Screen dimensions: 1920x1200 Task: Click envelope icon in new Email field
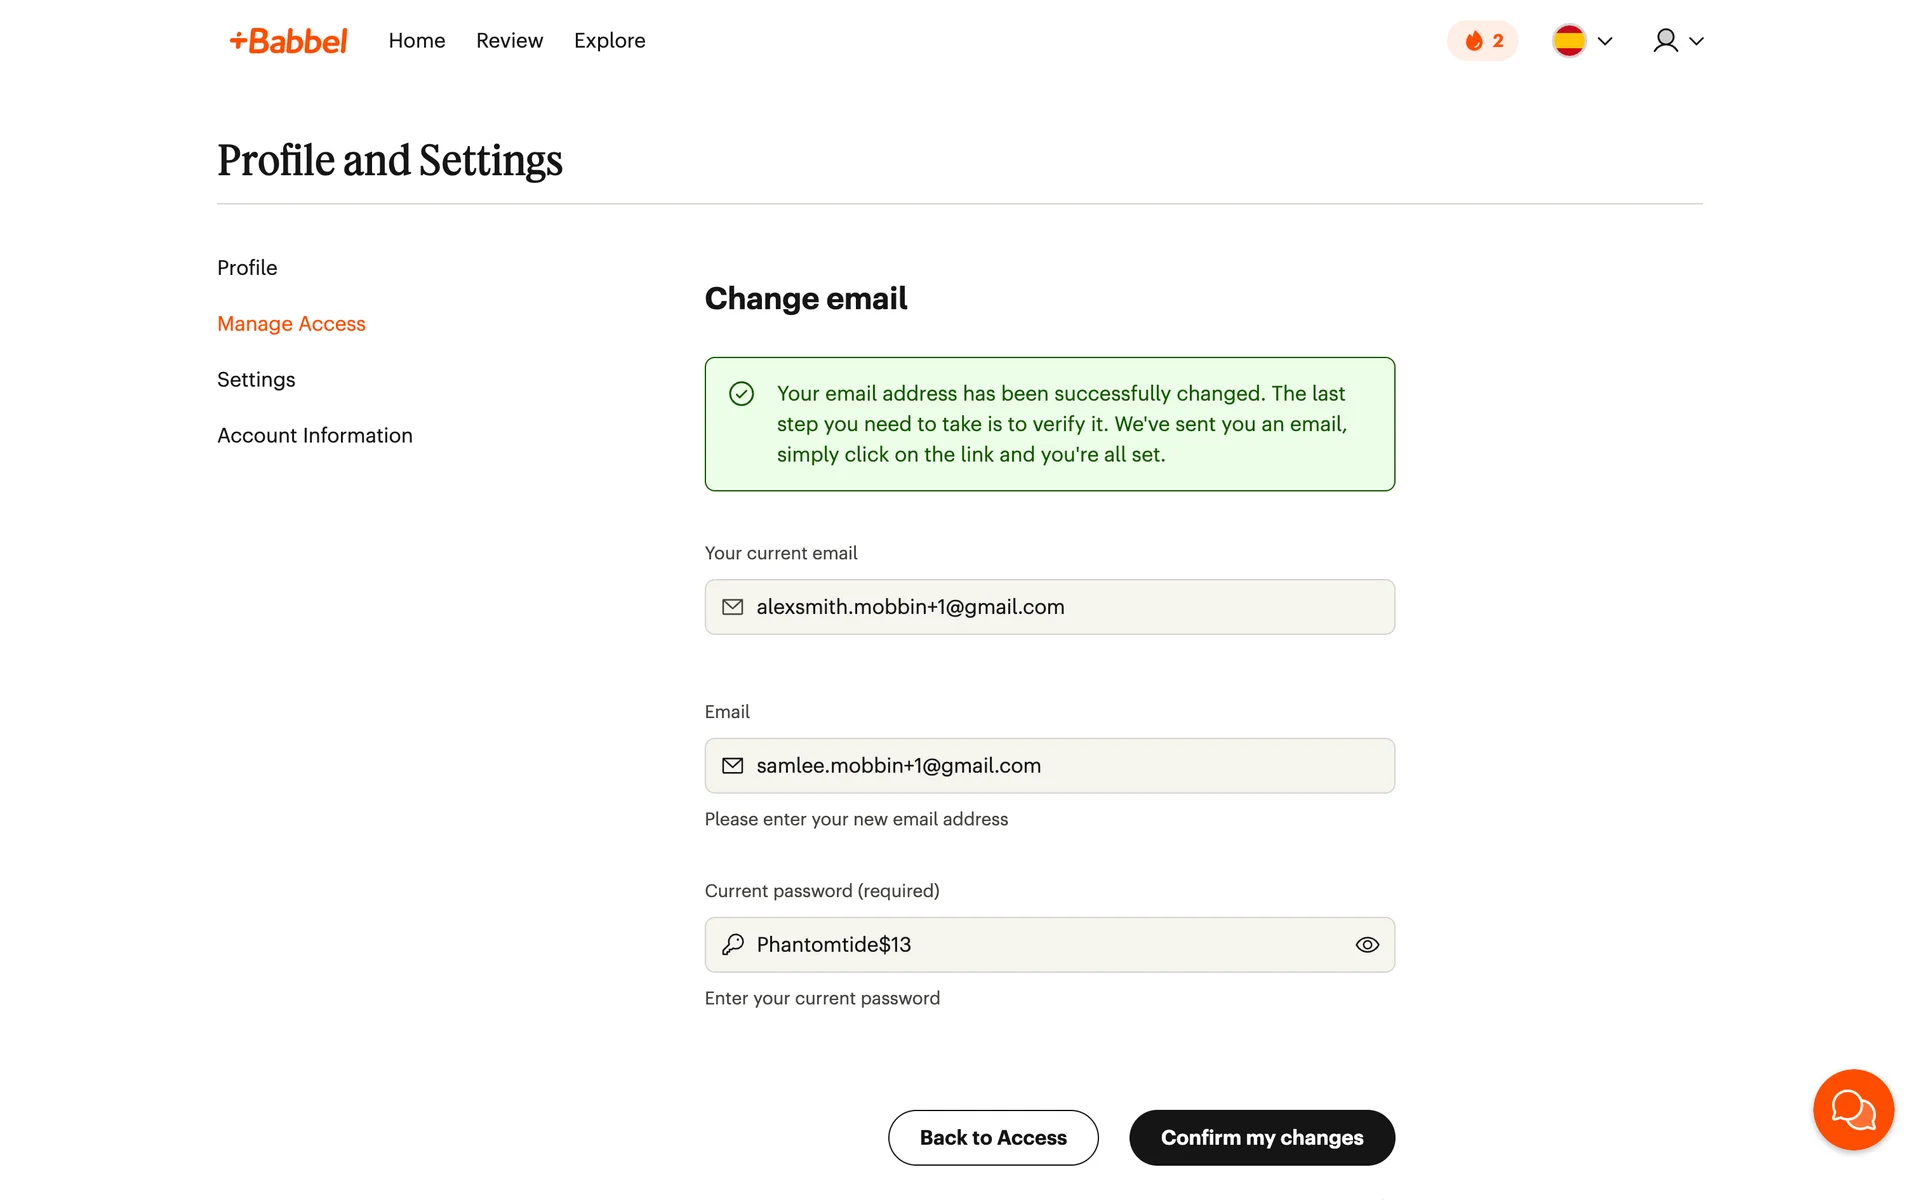click(x=733, y=766)
